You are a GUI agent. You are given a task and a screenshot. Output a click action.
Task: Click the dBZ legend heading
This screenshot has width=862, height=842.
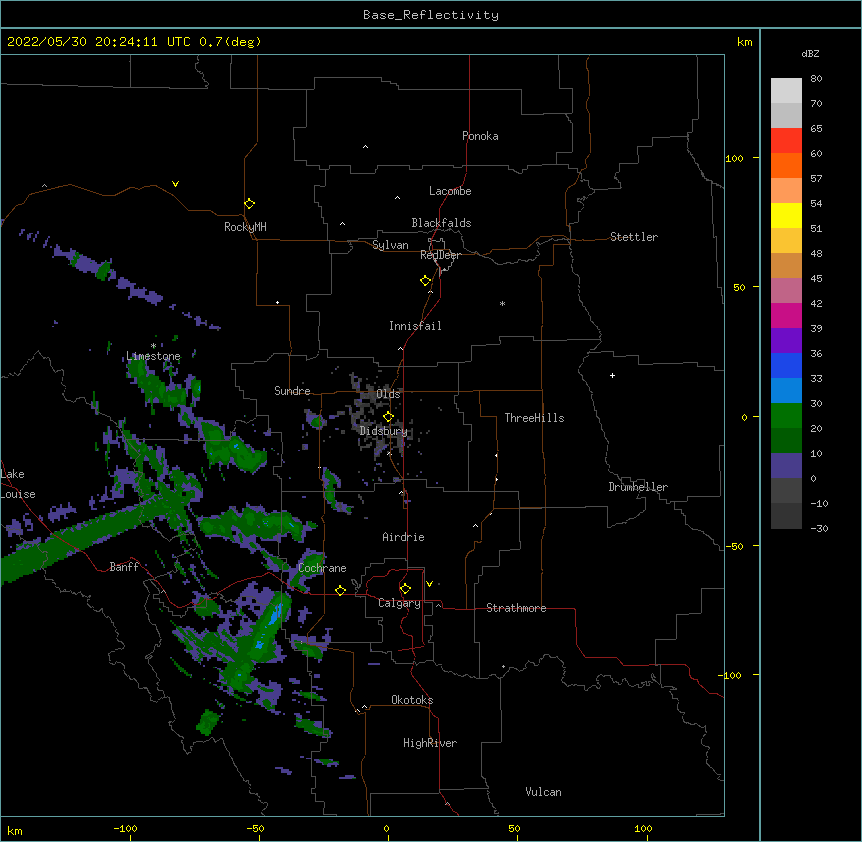[x=810, y=54]
